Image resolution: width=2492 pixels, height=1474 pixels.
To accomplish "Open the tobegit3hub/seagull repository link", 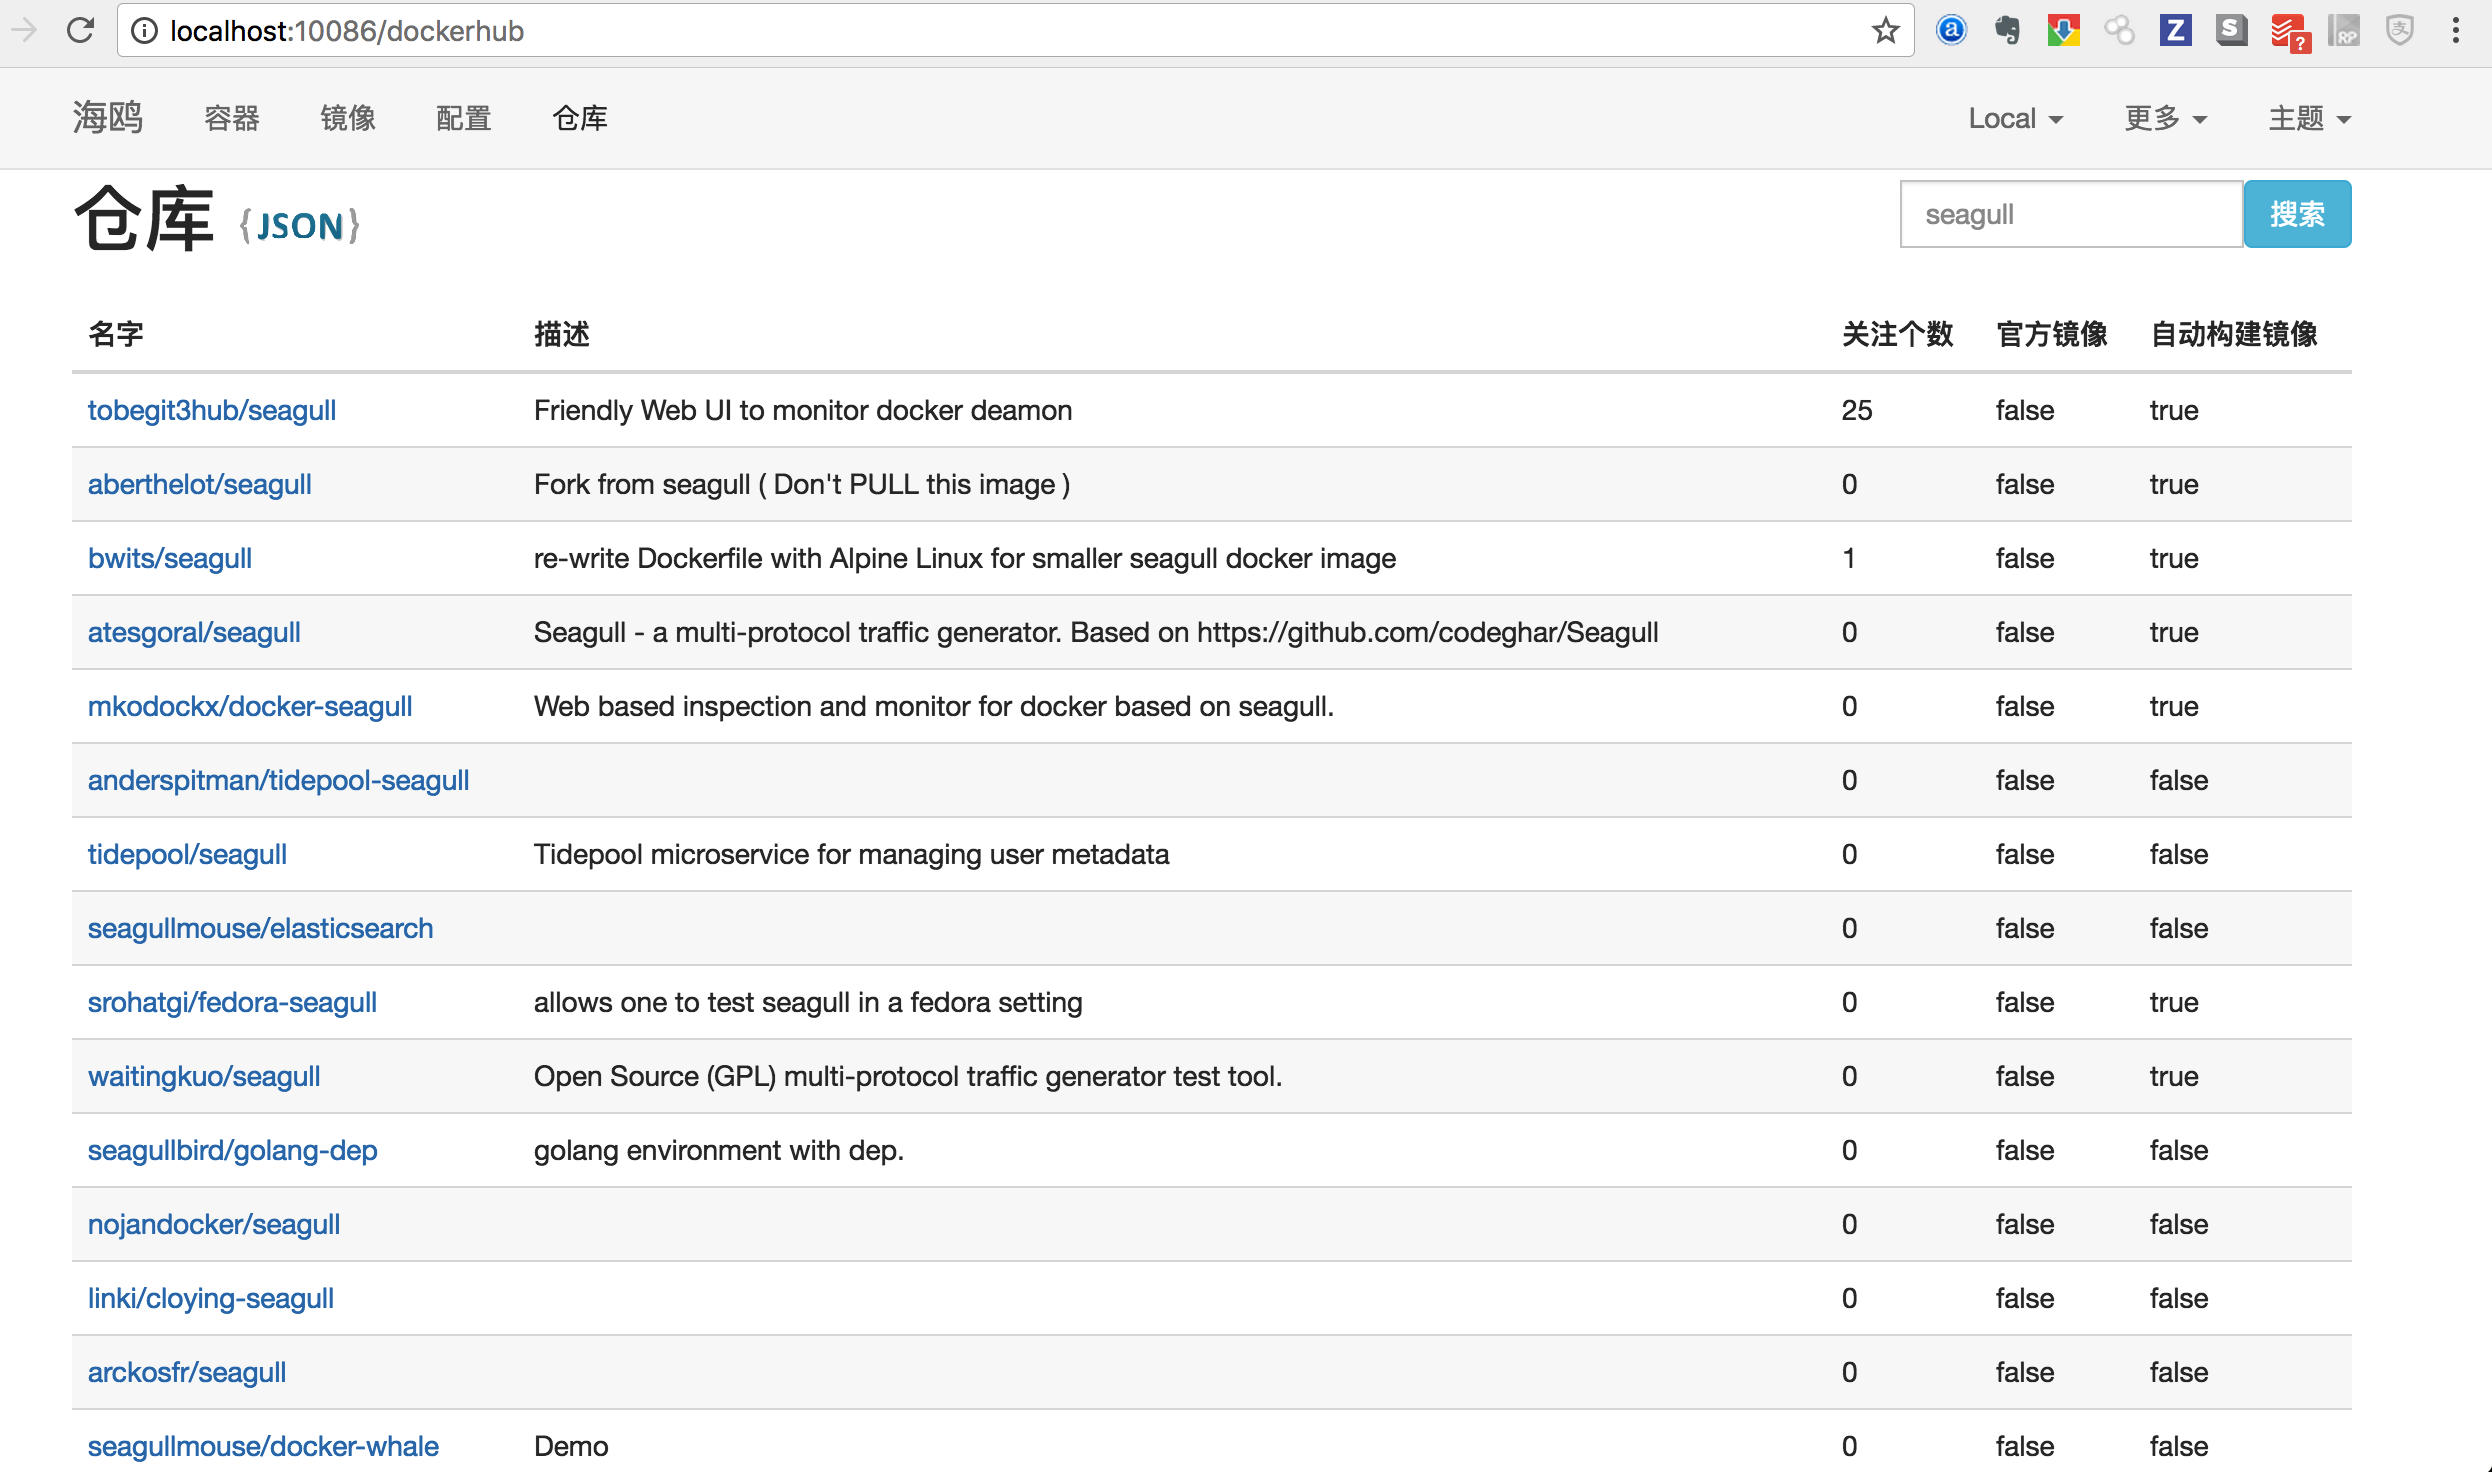I will 211,410.
